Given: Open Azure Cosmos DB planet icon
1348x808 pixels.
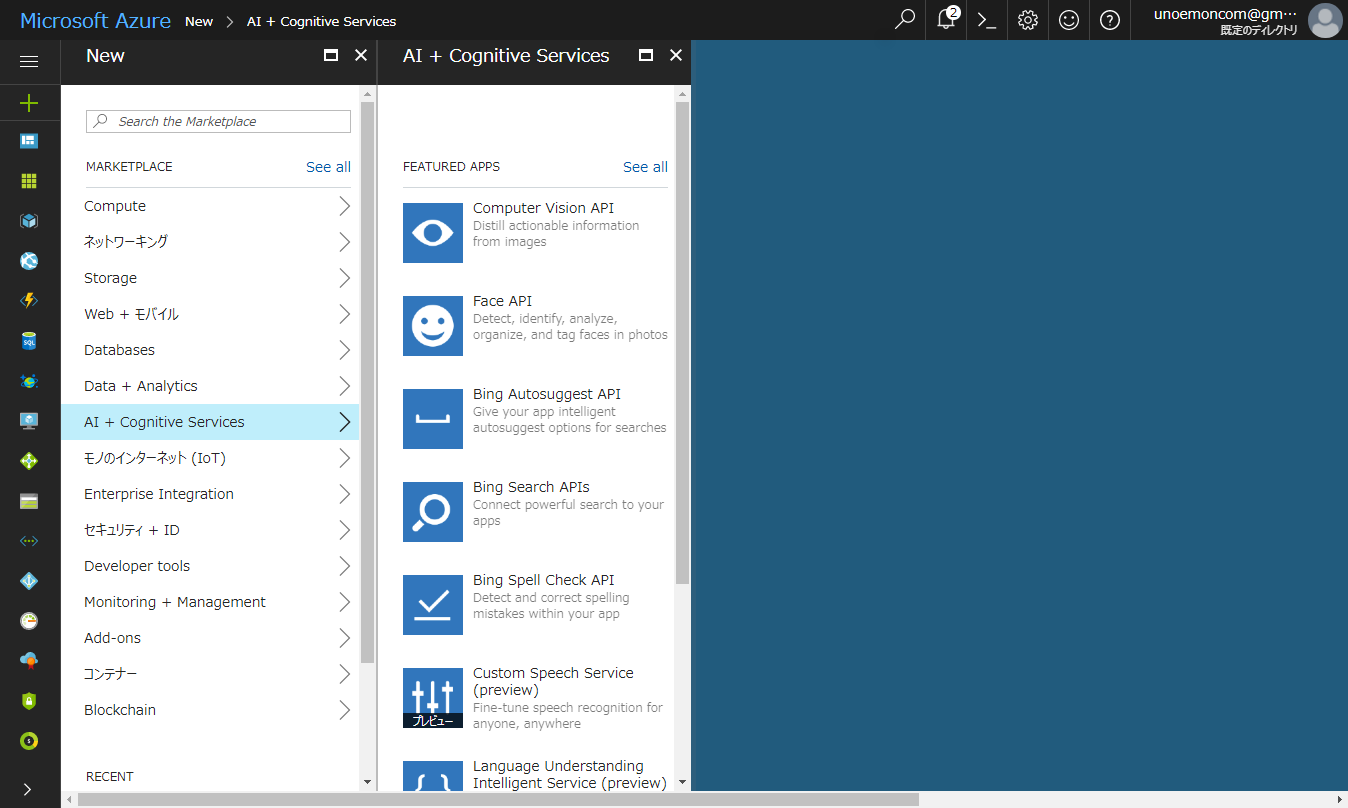Looking at the screenshot, I should pos(29,381).
